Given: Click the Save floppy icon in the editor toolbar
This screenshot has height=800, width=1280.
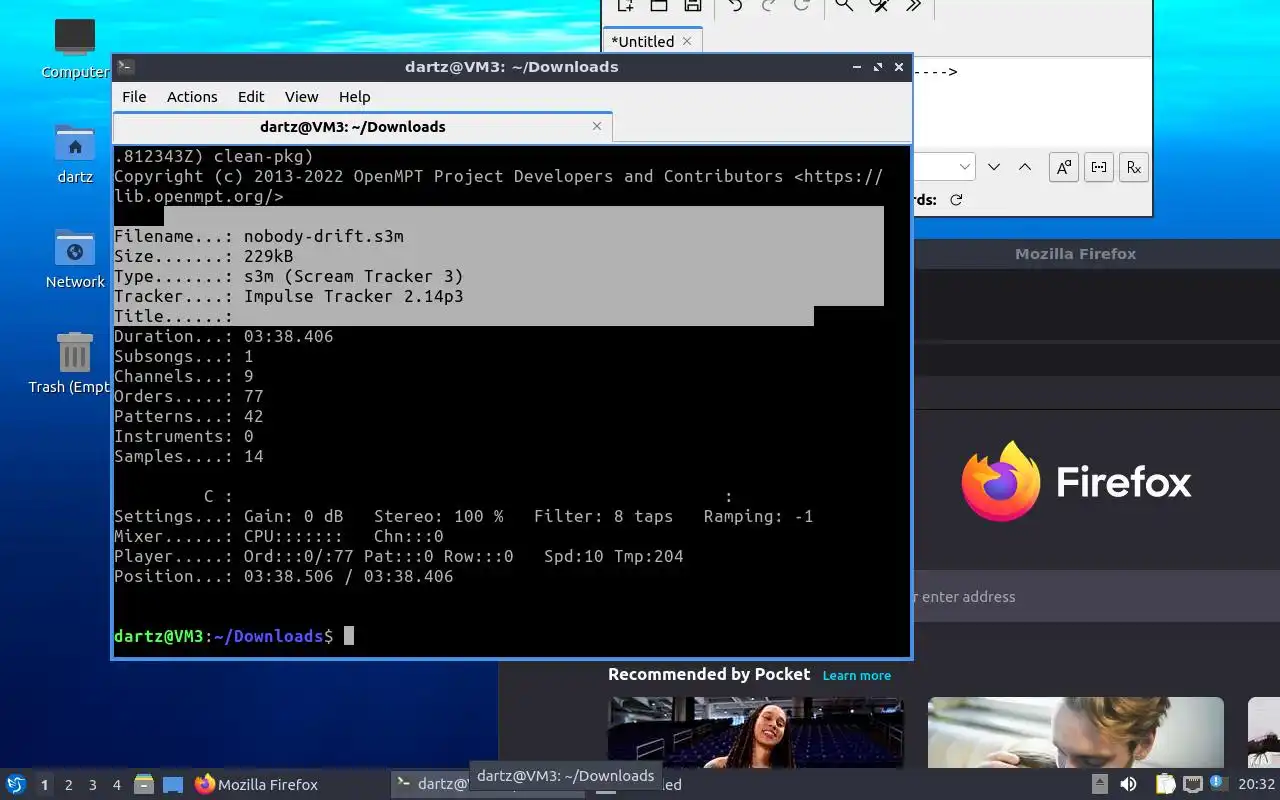Looking at the screenshot, I should click(x=692, y=5).
